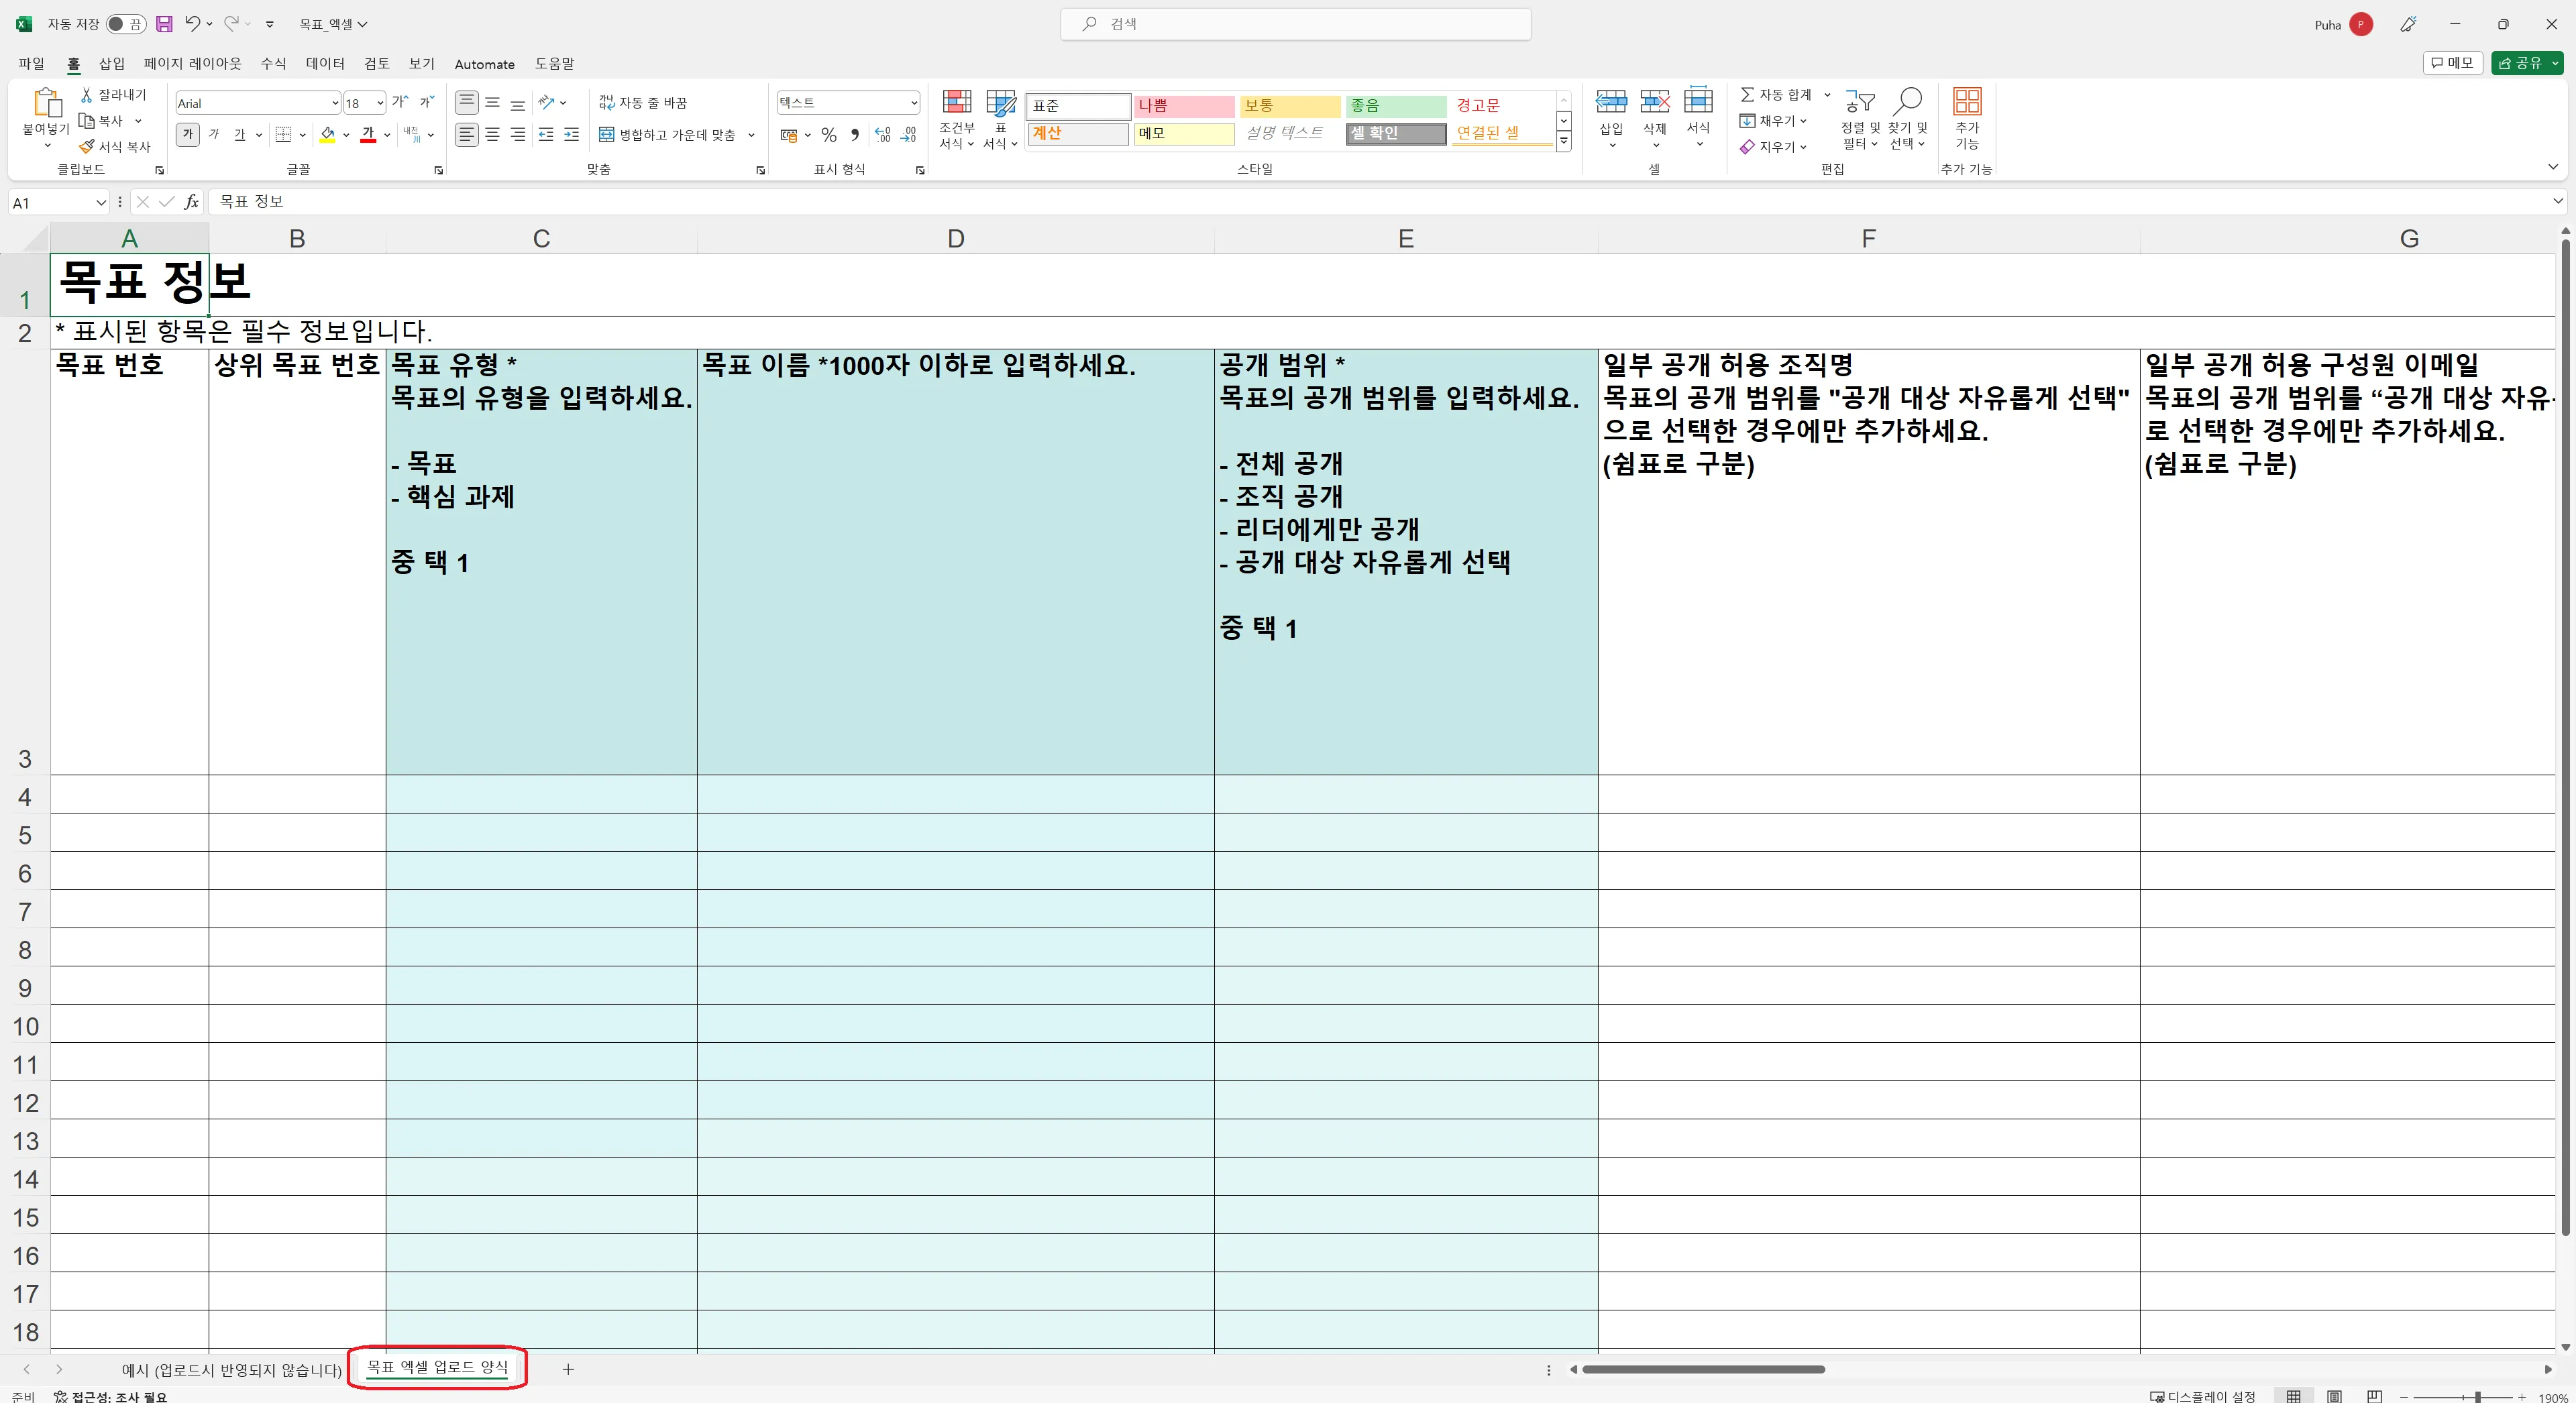The width and height of the screenshot is (2576, 1403).
Task: Click the 검색 search box
Action: tap(1295, 24)
